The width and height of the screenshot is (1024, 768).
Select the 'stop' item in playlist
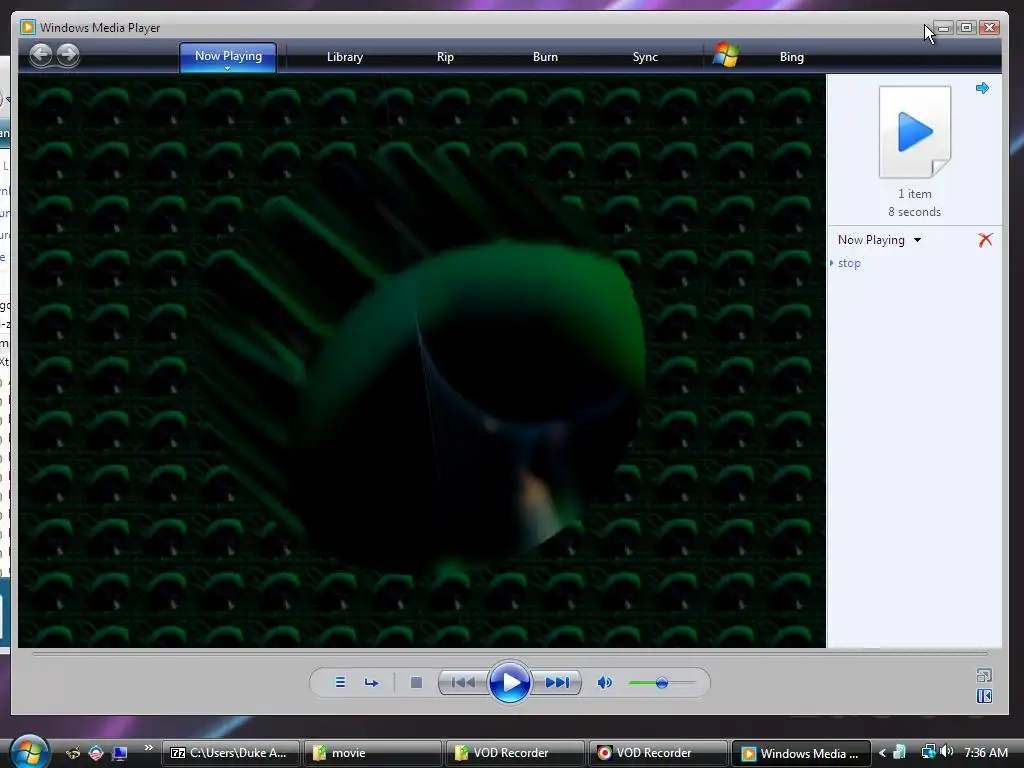(x=849, y=263)
